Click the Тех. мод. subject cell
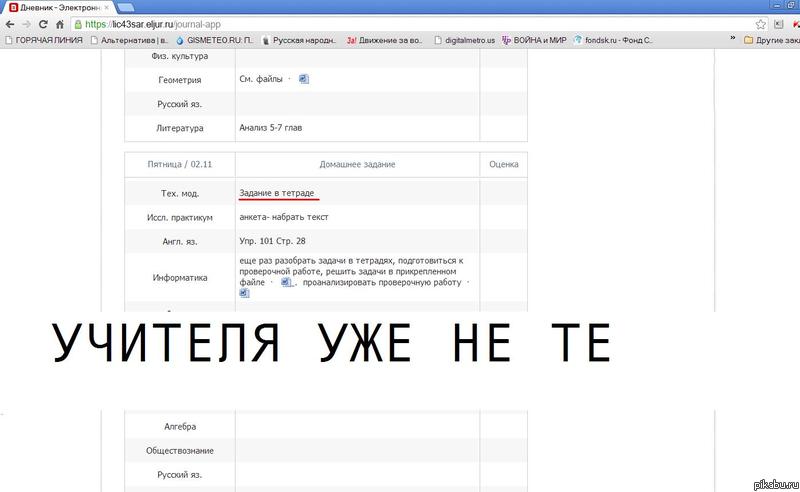Image resolution: width=800 pixels, height=492 pixels. [x=180, y=193]
